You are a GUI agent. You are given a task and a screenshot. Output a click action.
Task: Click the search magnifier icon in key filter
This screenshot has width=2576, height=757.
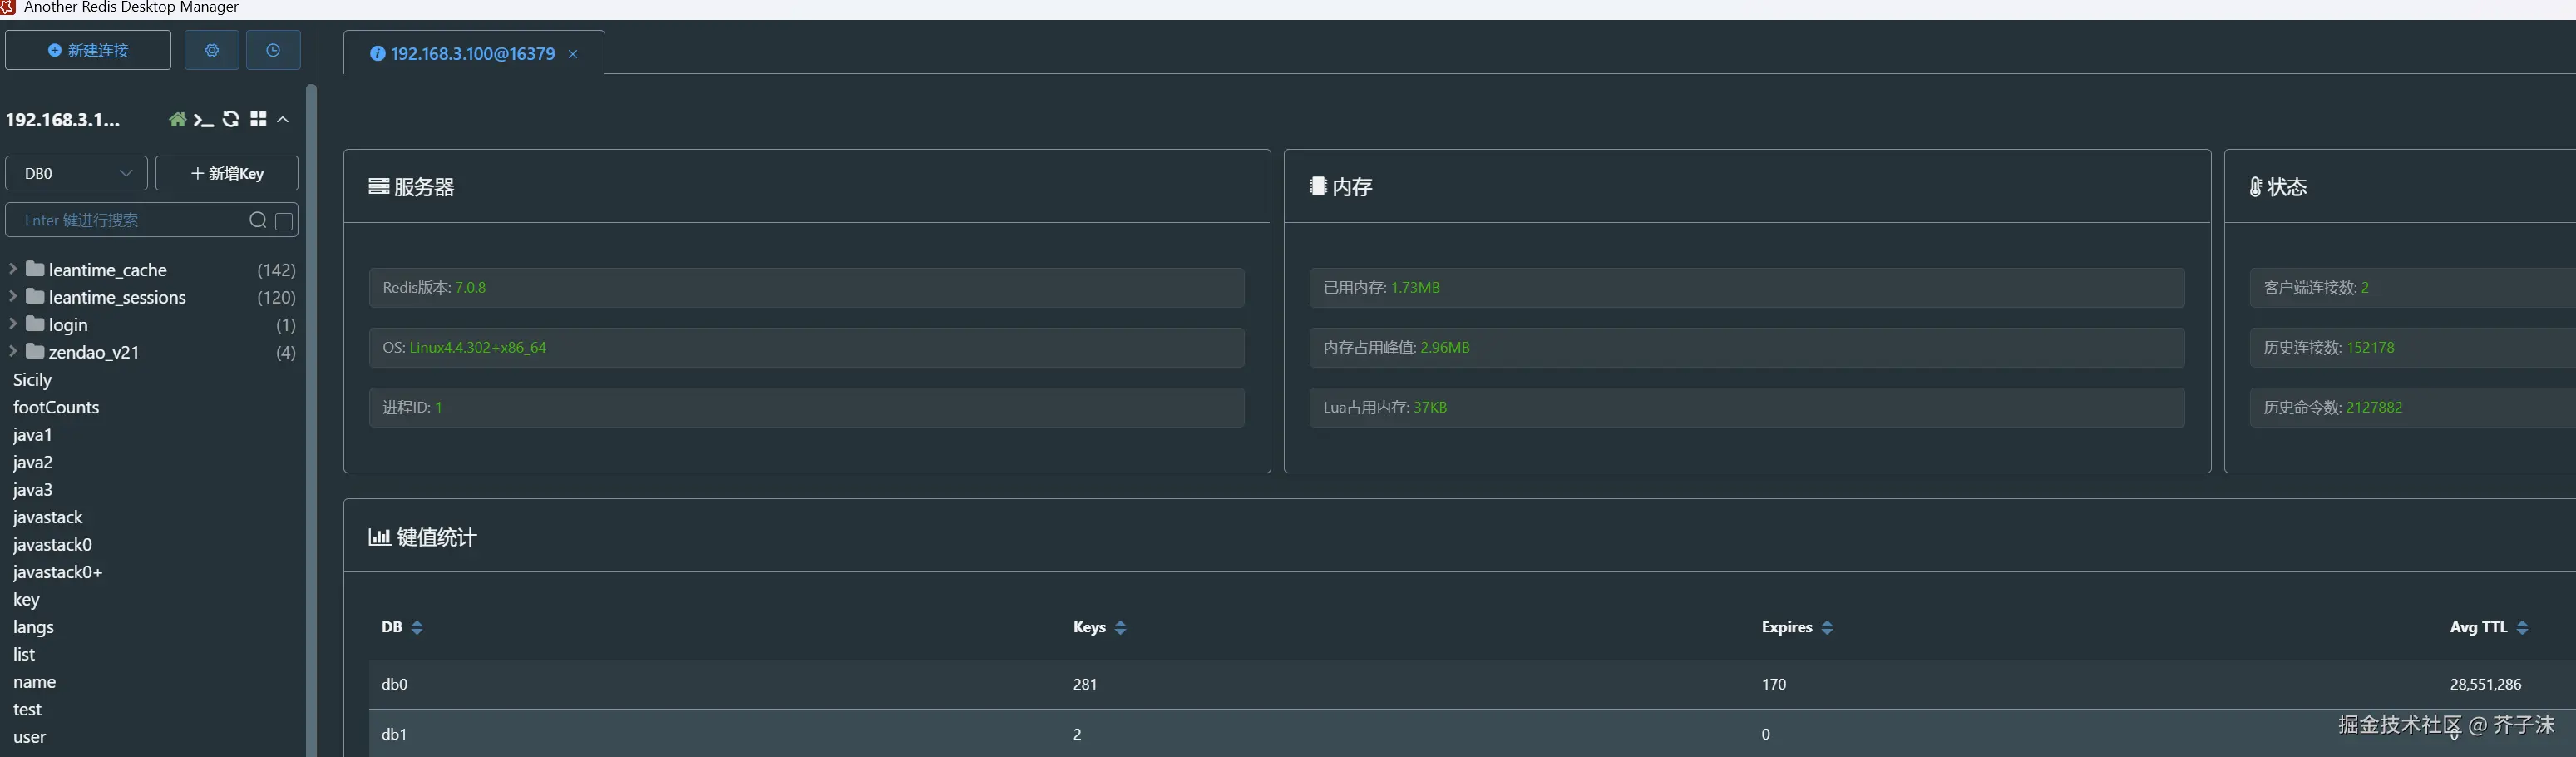click(x=257, y=220)
